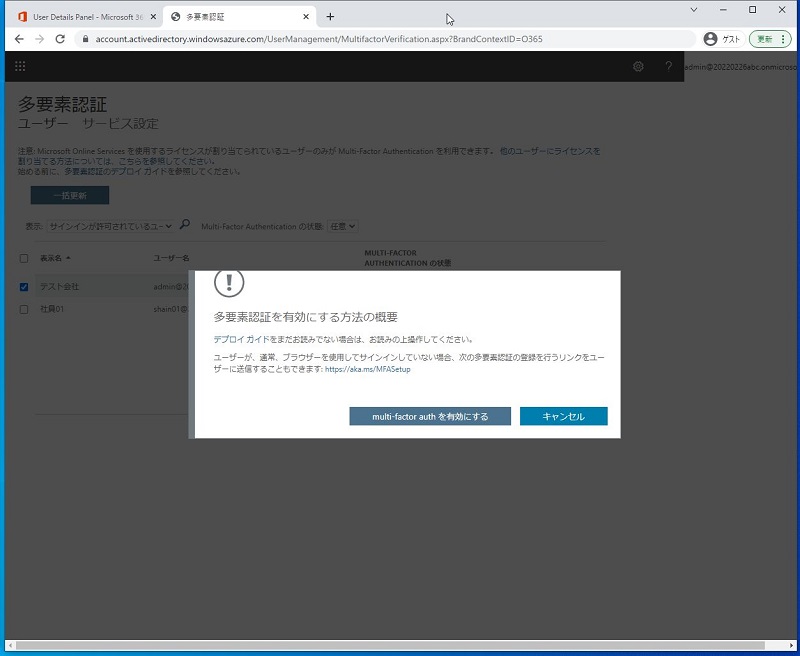Reload the page with the refresh icon
This screenshot has width=800, height=656.
tap(60, 39)
